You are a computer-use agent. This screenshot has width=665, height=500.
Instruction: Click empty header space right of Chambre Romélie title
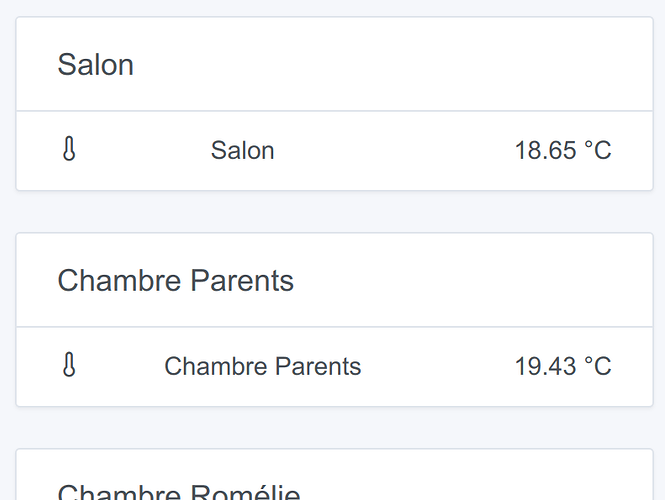pos(480,490)
